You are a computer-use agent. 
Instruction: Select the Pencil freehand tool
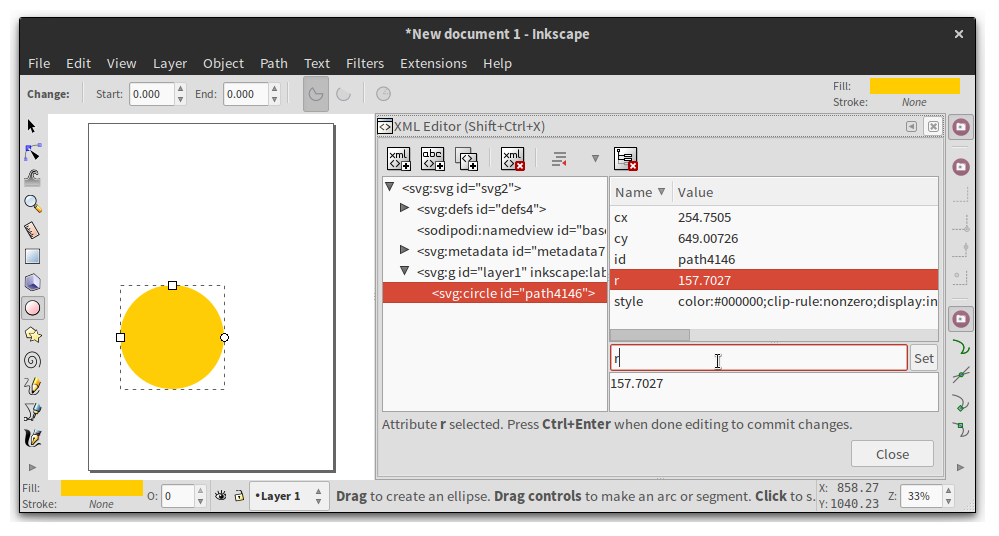pyautogui.click(x=32, y=386)
